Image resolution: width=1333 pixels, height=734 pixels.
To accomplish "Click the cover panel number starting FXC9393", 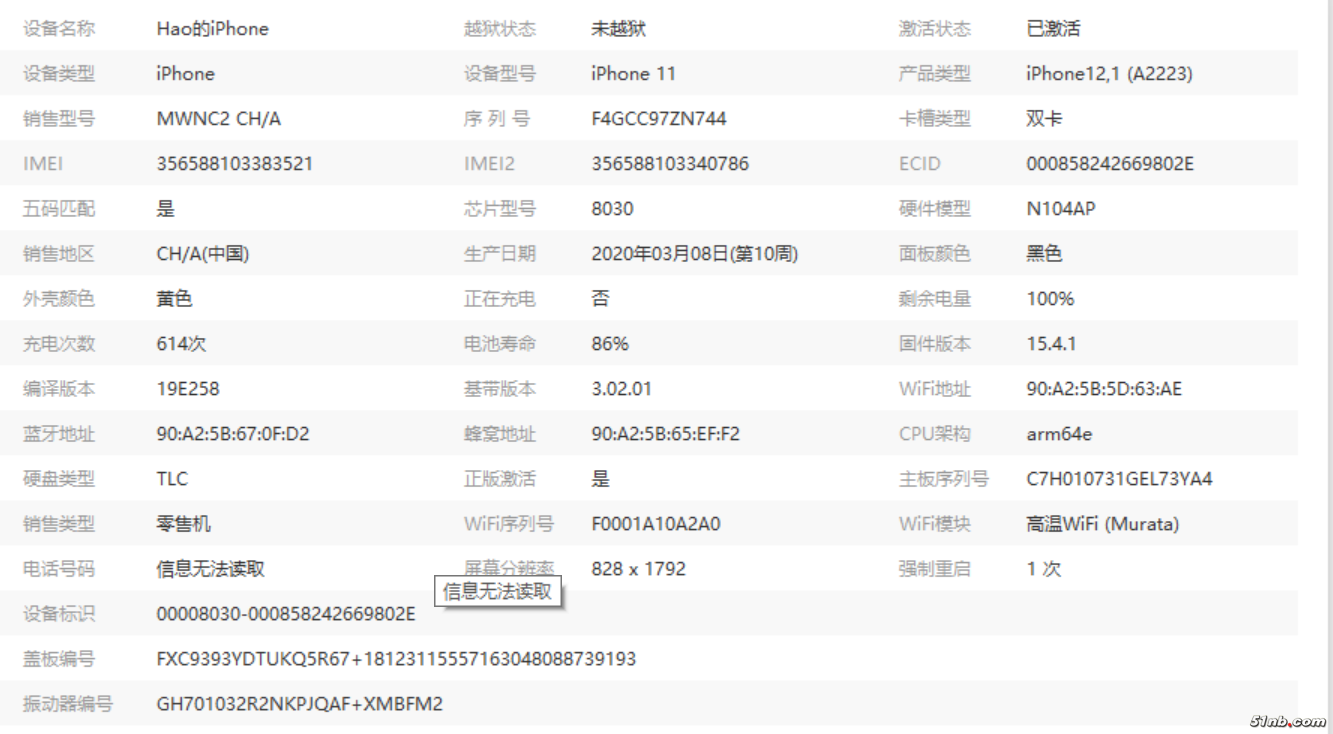I will pos(396,659).
